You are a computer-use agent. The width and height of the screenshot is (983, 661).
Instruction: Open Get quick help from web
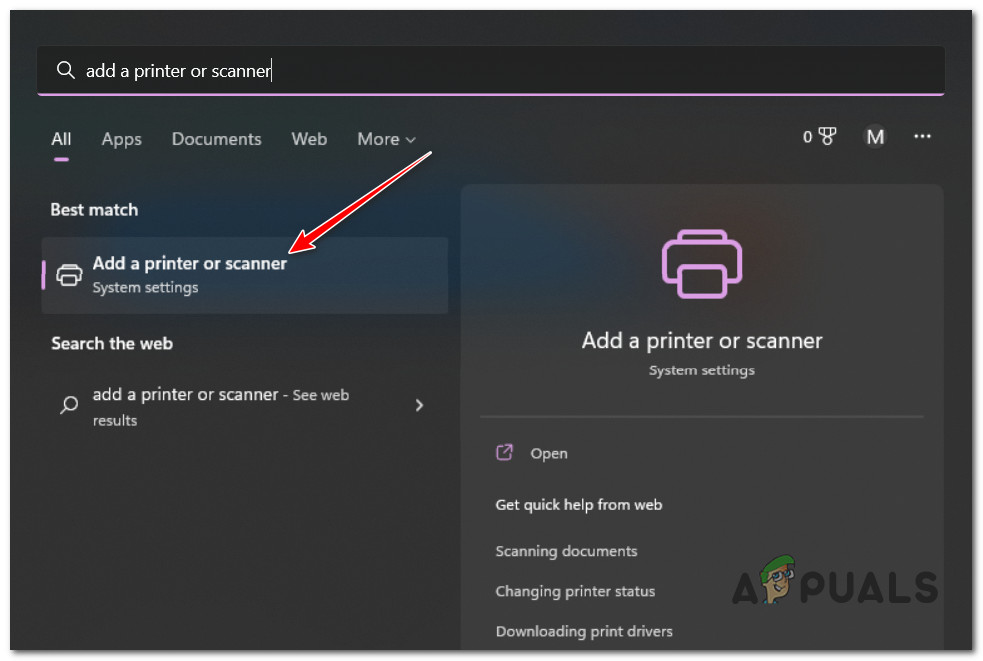pyautogui.click(x=578, y=505)
